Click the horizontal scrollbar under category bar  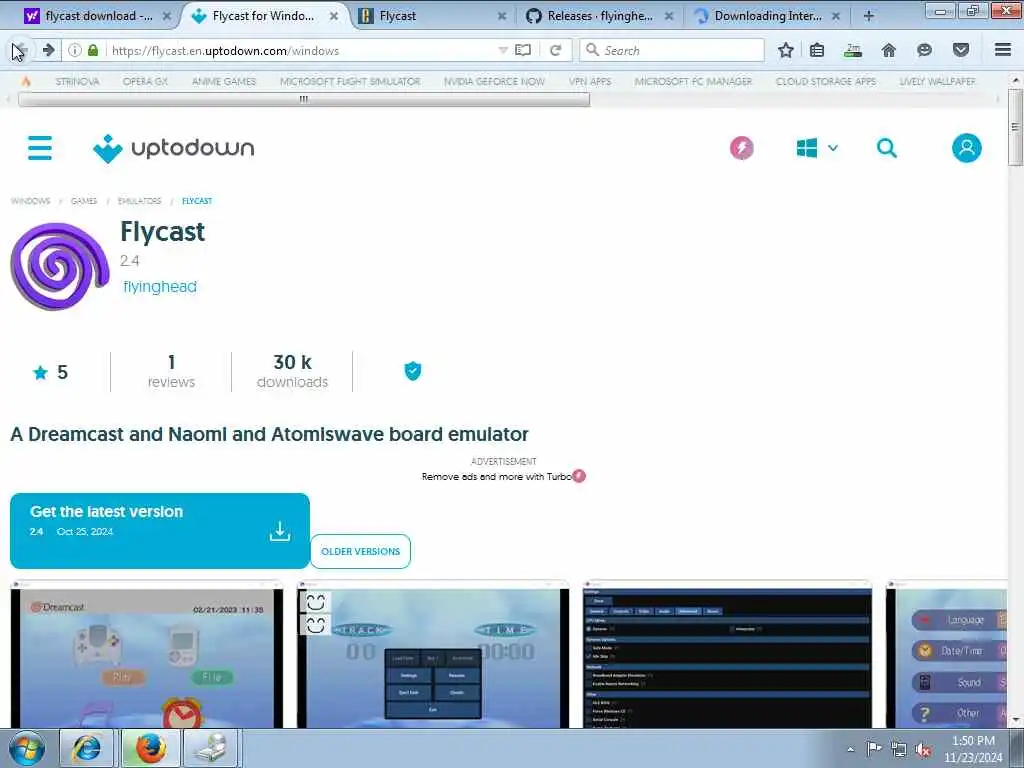click(304, 99)
